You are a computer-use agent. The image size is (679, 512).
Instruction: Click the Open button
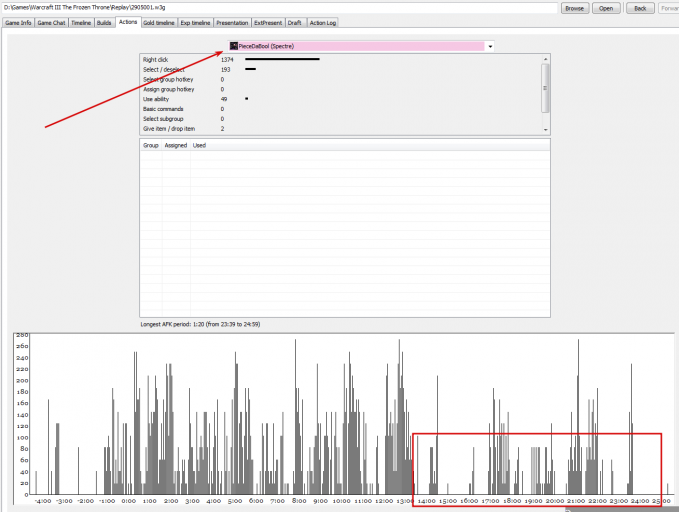tap(606, 8)
